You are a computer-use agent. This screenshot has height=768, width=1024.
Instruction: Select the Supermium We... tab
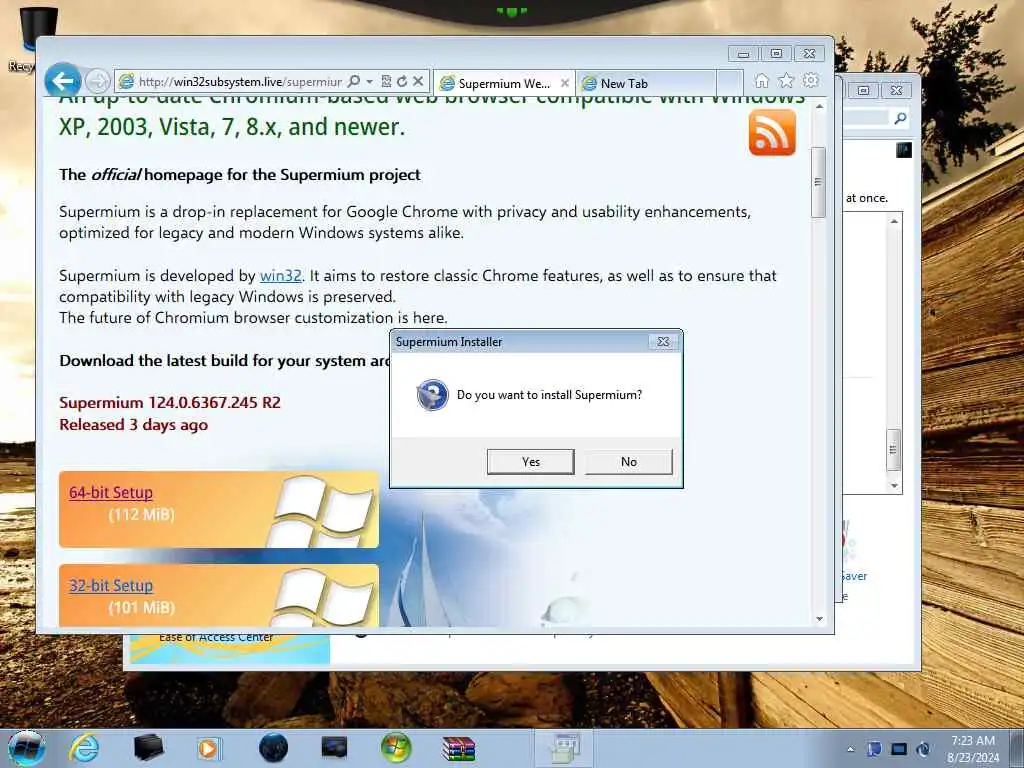504,83
